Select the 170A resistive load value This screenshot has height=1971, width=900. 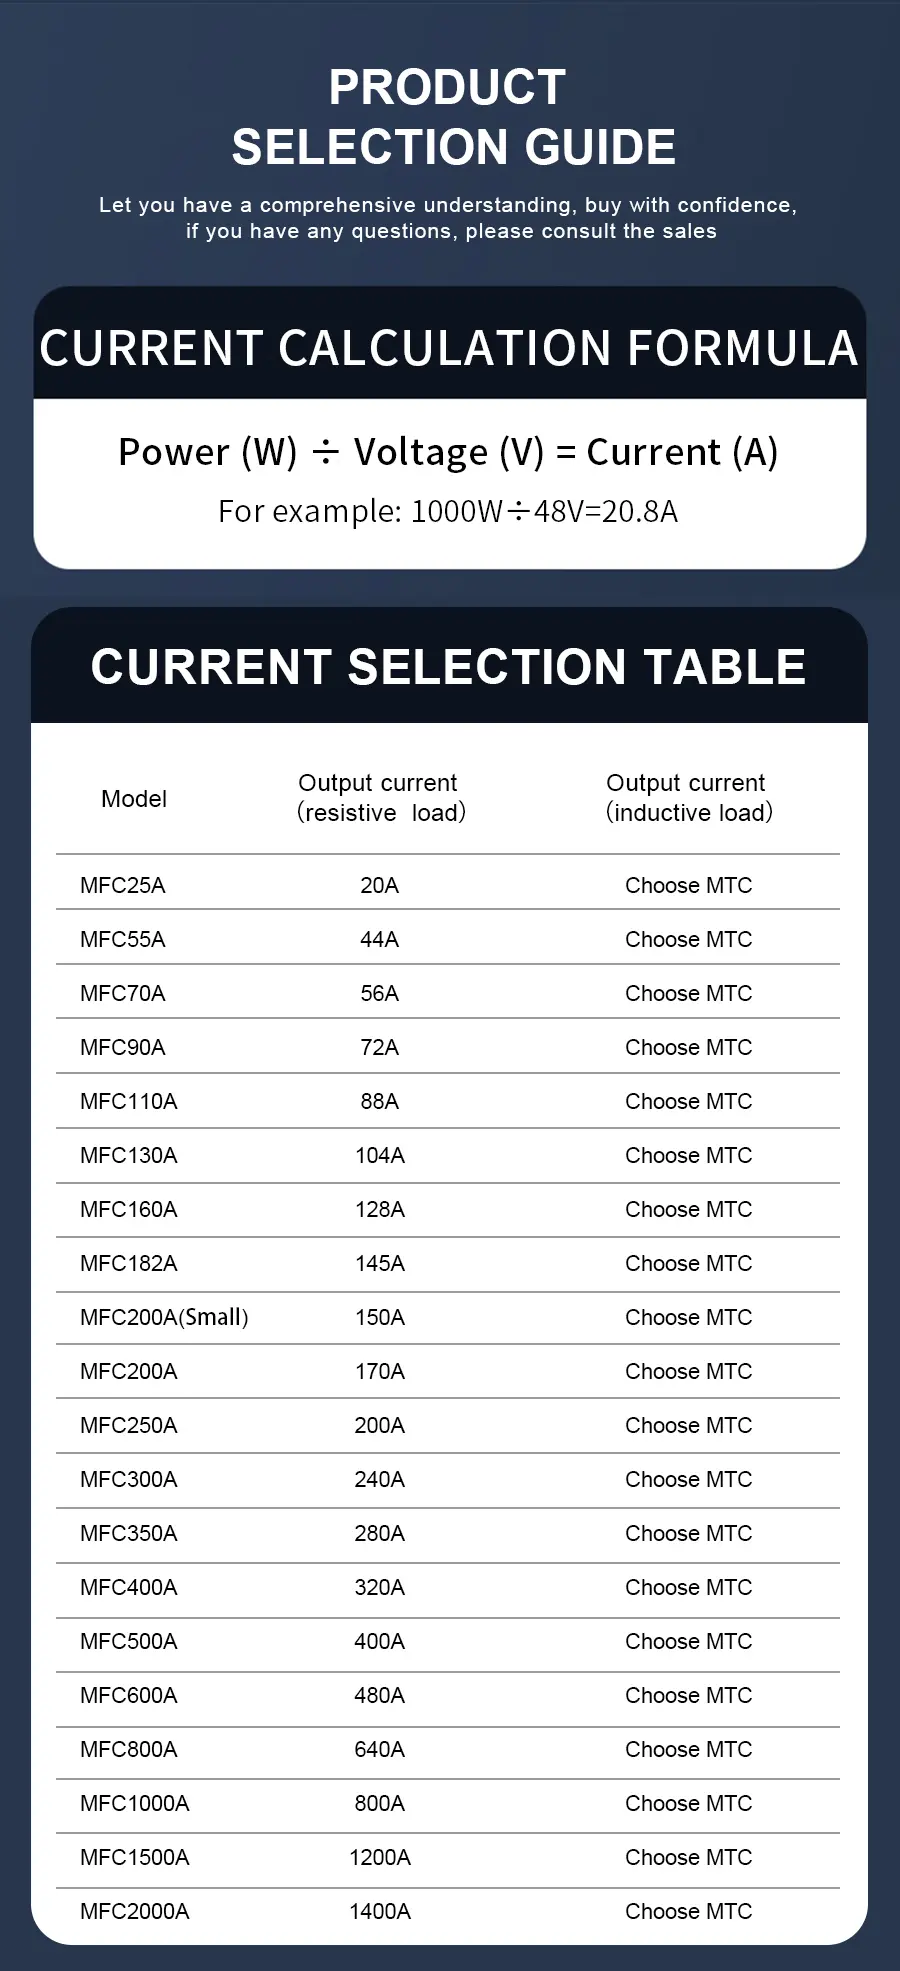(x=379, y=1371)
